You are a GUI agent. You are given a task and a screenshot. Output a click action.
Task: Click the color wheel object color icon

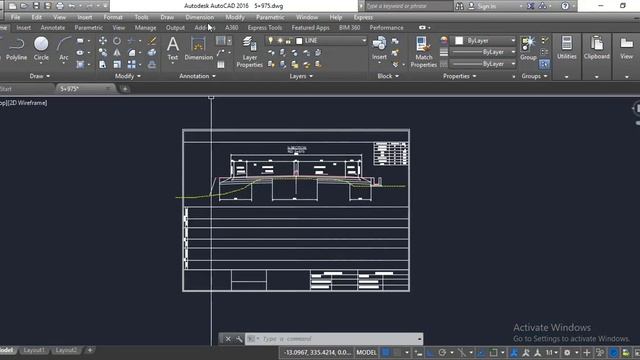tap(444, 40)
